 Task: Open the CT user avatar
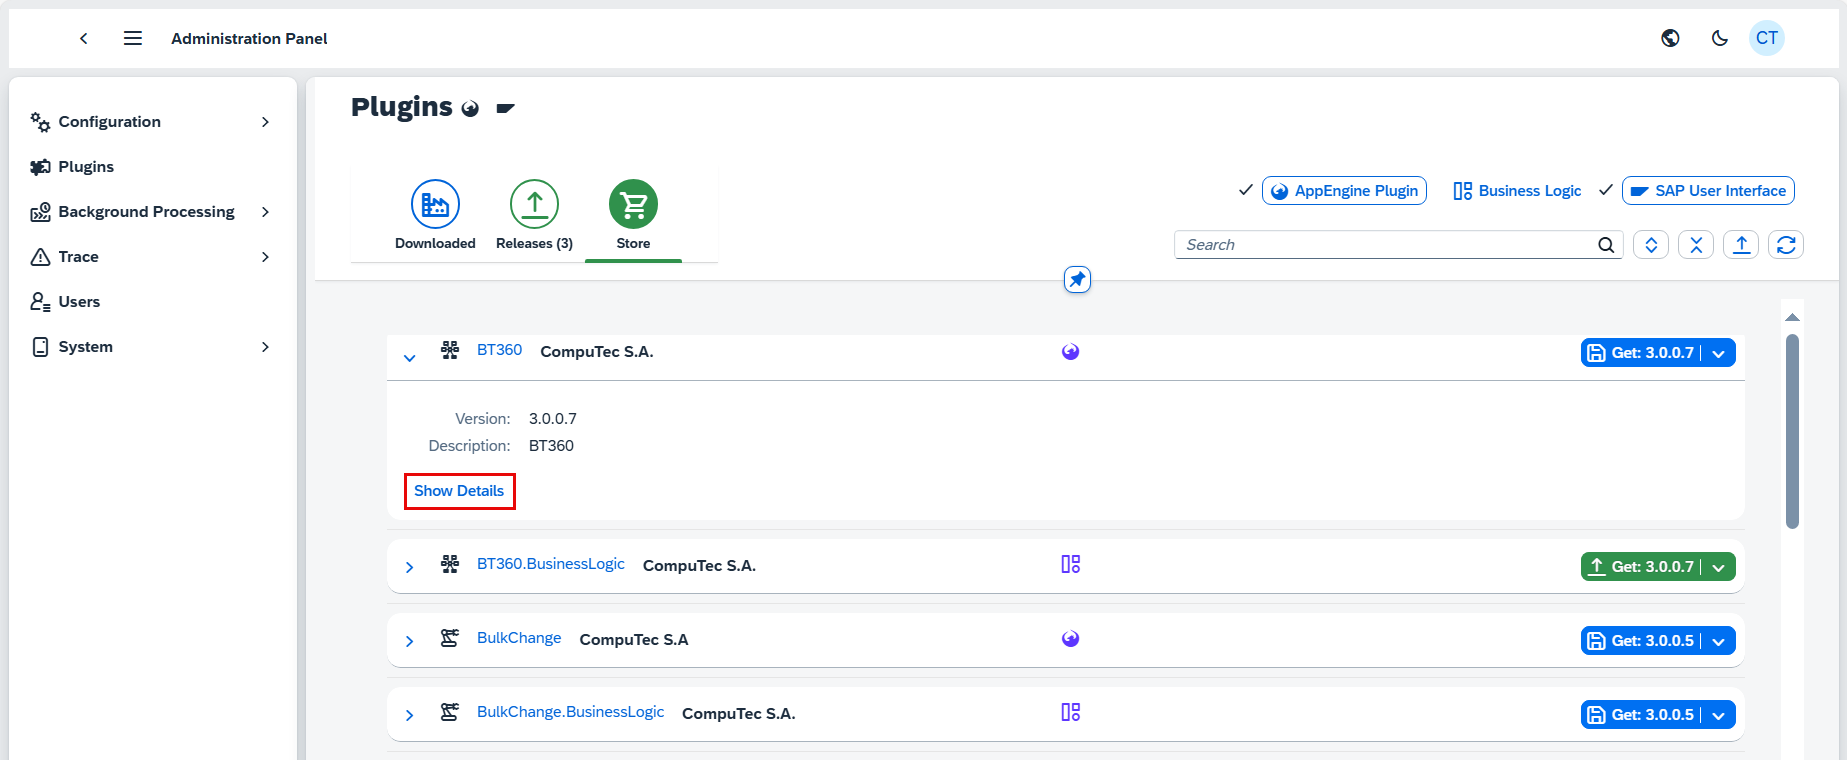click(x=1767, y=38)
